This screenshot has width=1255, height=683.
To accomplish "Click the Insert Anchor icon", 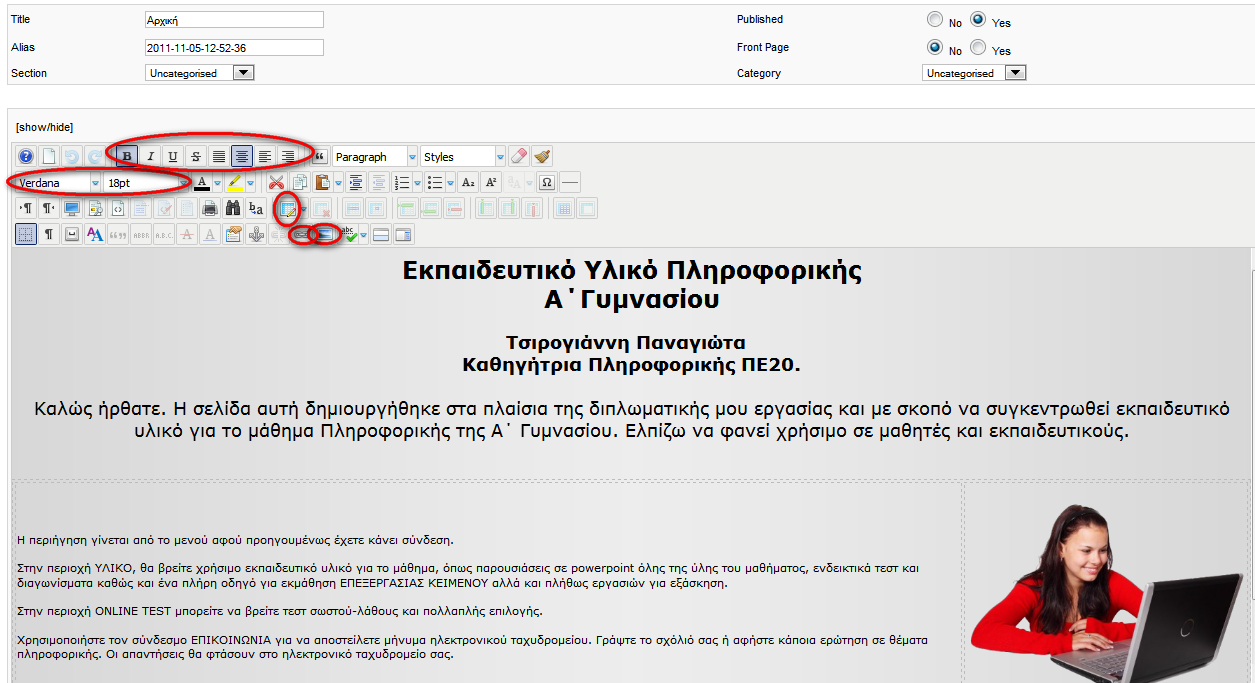I will [257, 234].
